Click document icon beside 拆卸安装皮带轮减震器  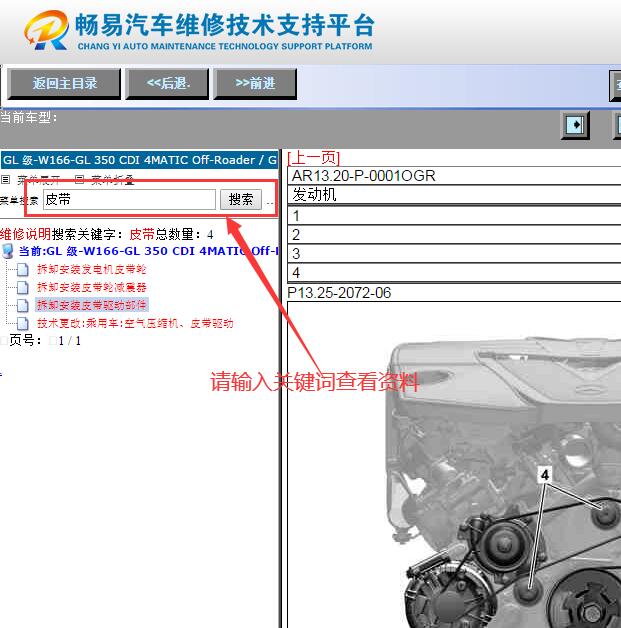(x=23, y=288)
